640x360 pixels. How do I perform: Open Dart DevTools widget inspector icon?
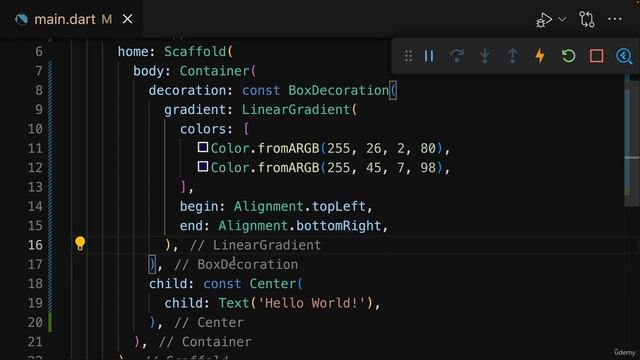pos(624,56)
